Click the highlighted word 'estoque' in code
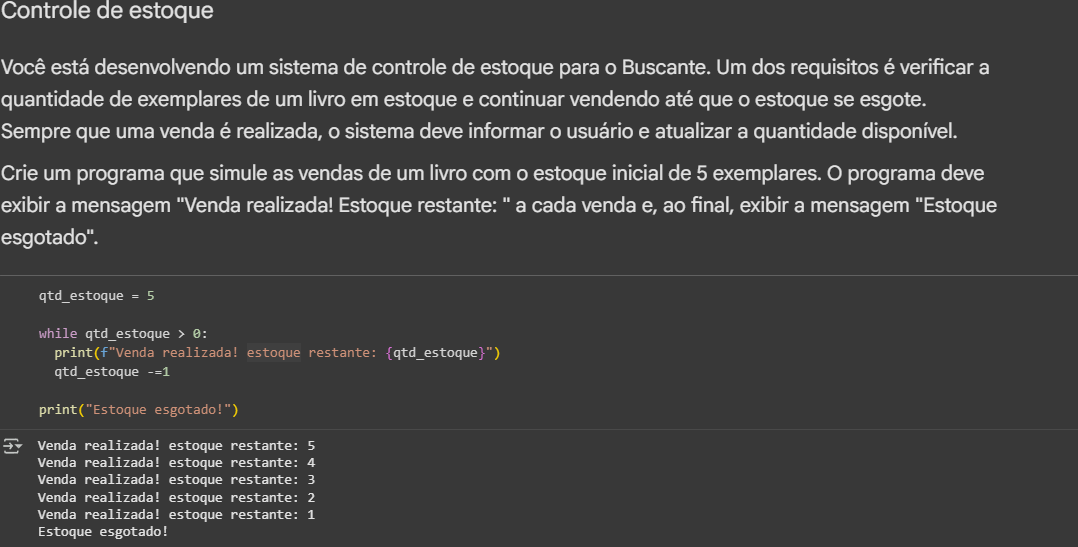1078x547 pixels. 273,353
